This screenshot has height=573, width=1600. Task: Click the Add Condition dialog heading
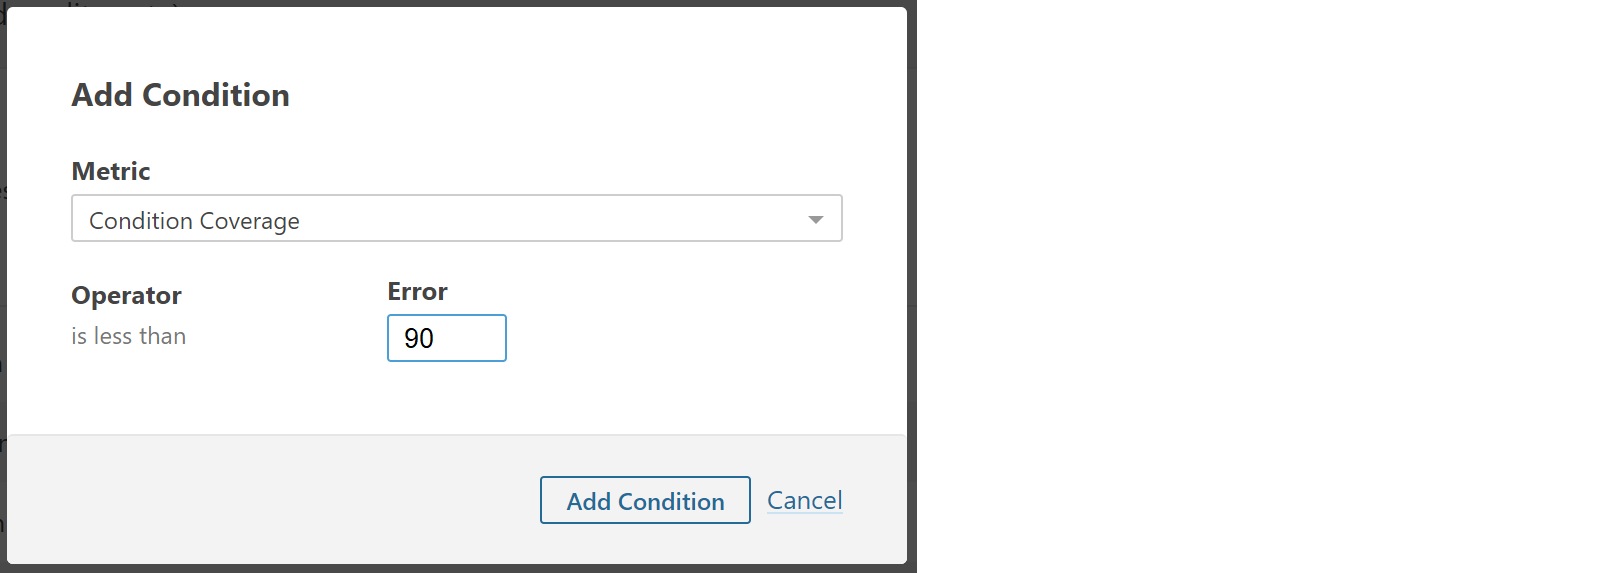[x=180, y=95]
